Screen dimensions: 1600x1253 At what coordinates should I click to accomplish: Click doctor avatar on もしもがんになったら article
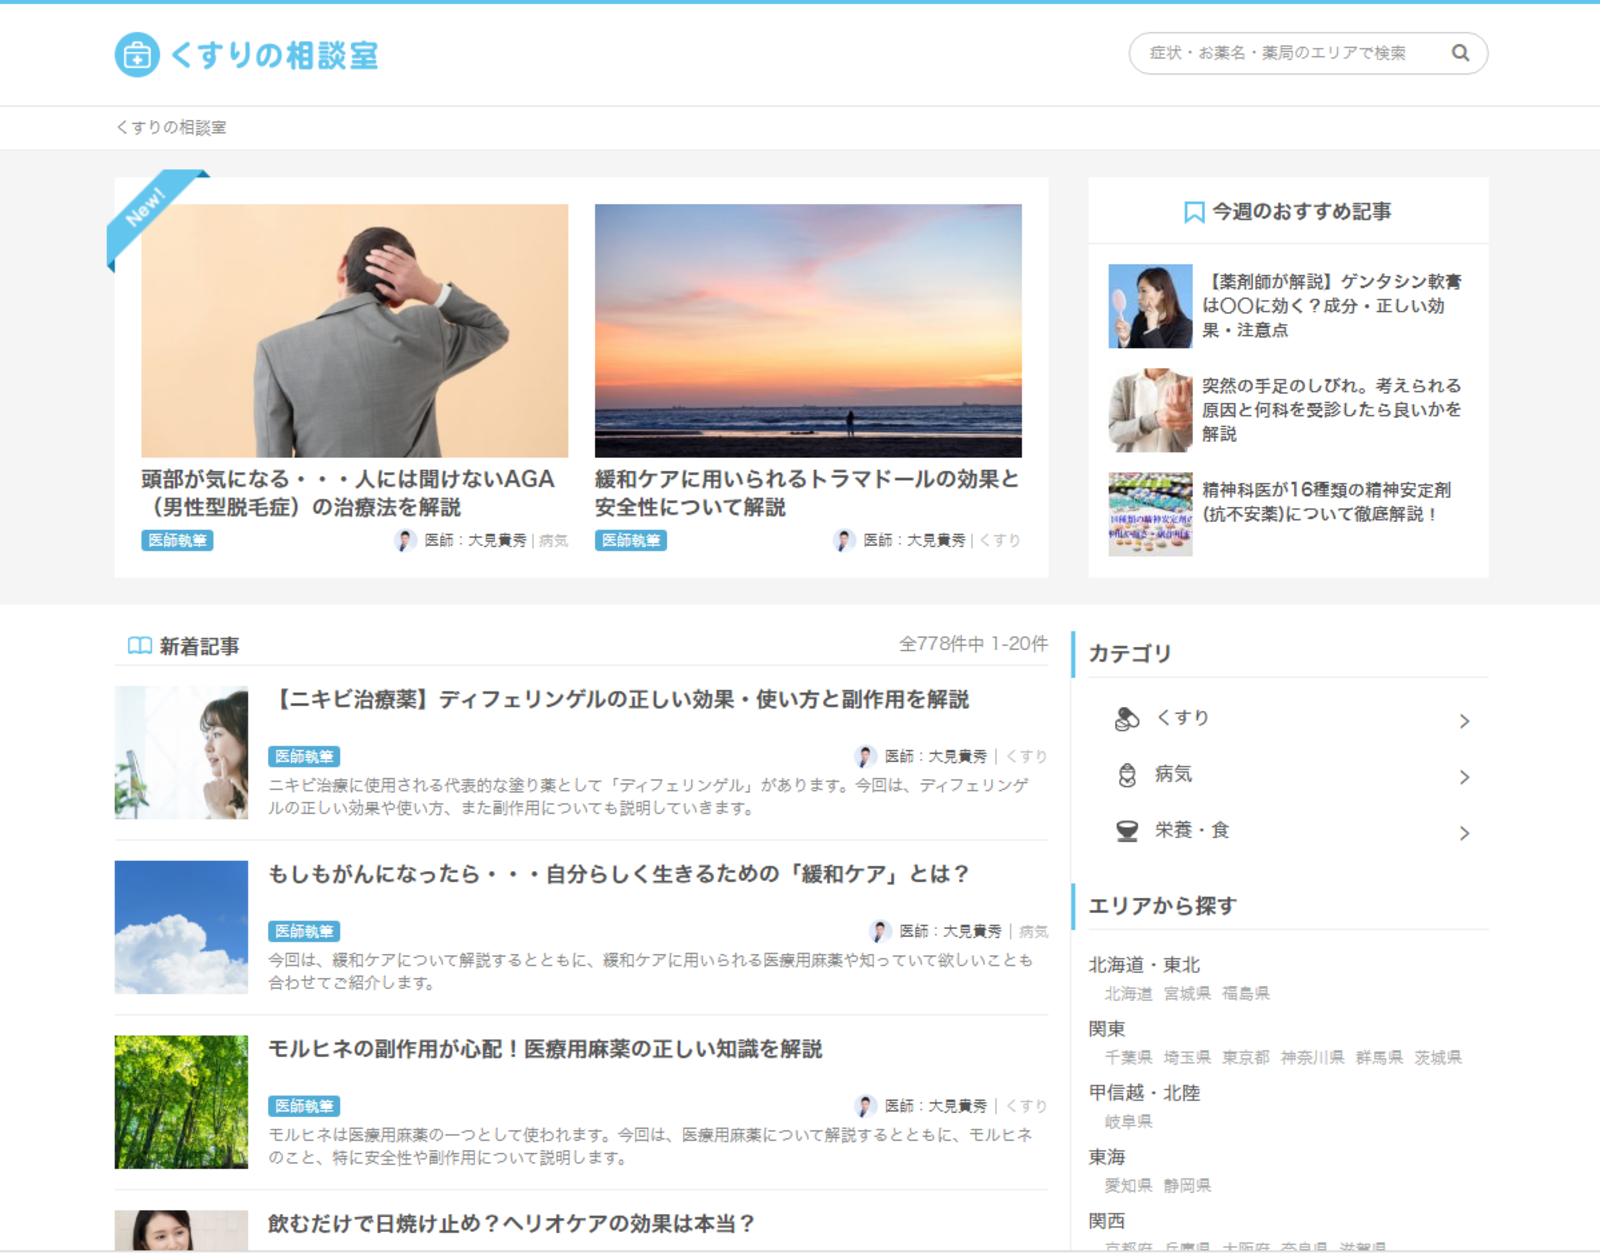tap(881, 931)
